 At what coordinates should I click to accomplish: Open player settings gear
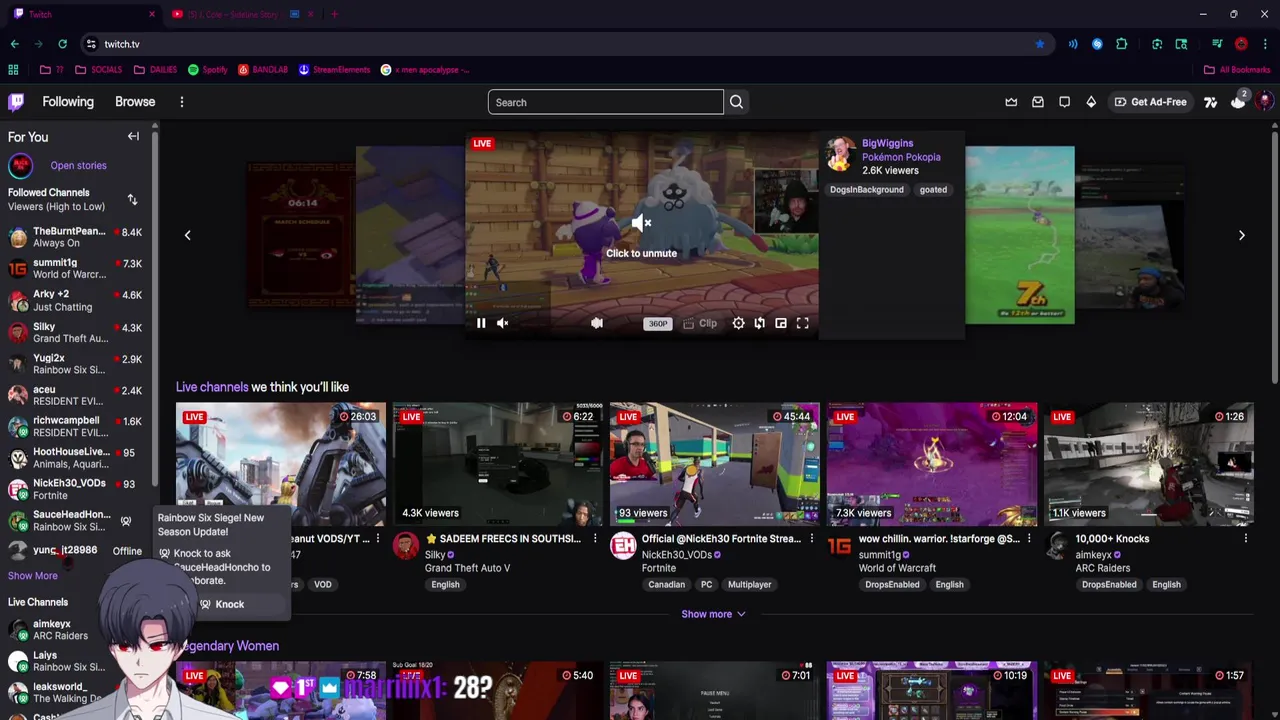click(x=738, y=323)
